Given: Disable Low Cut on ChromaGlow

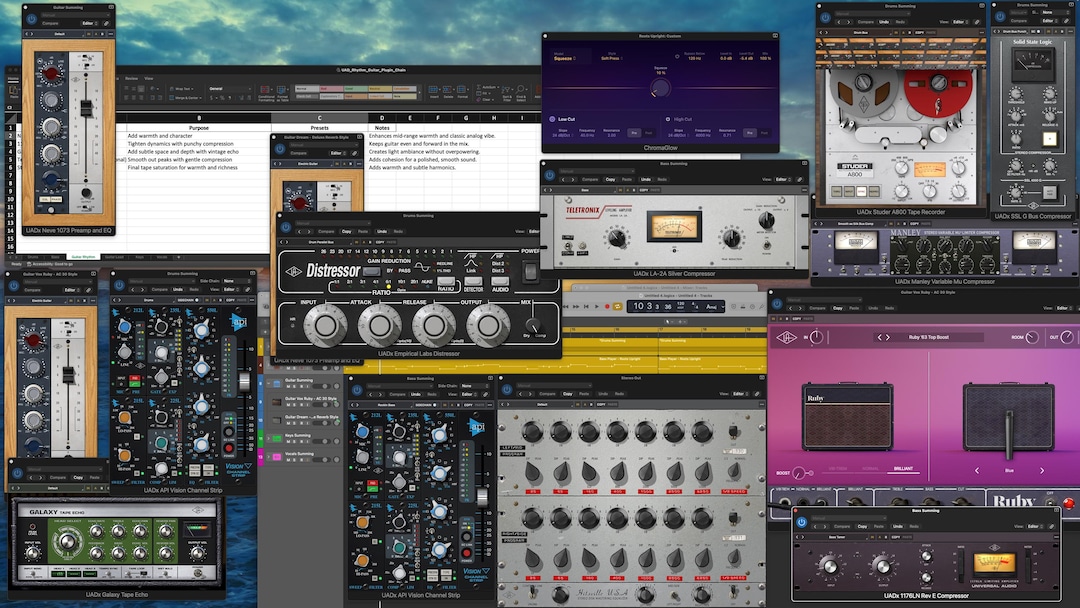Looking at the screenshot, I should point(552,118).
